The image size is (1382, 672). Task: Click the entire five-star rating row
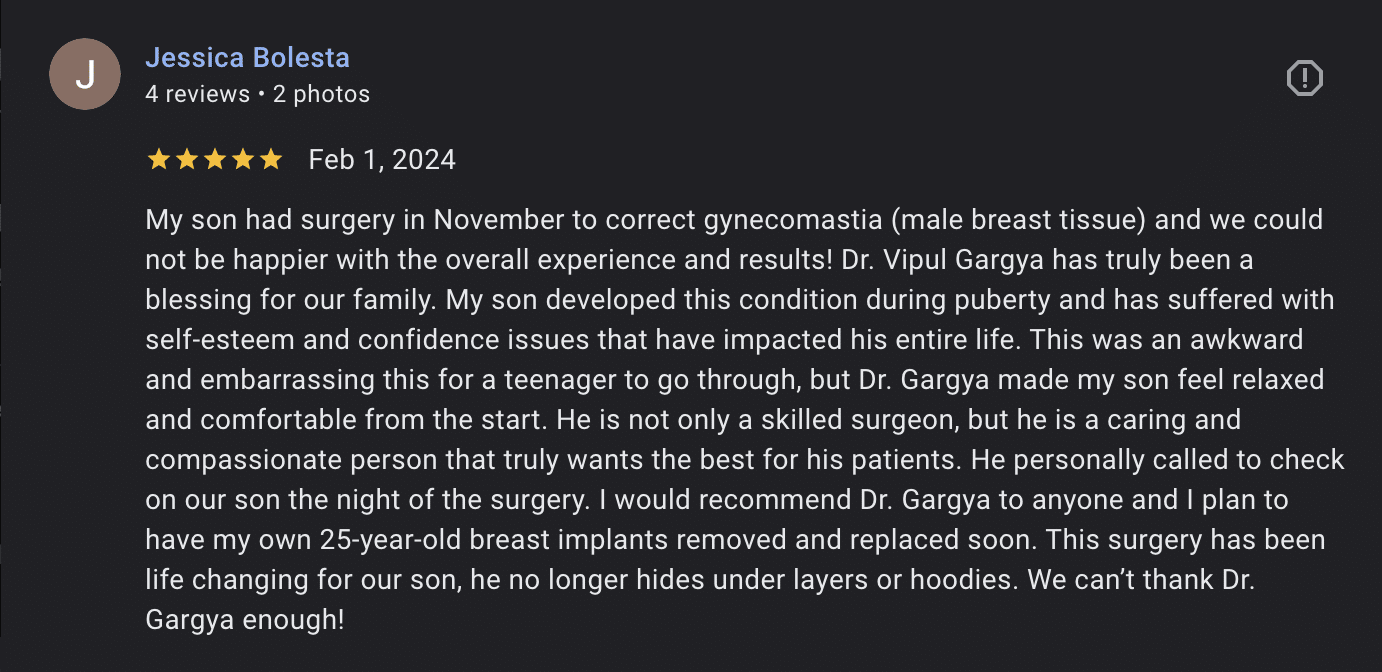tap(214, 158)
